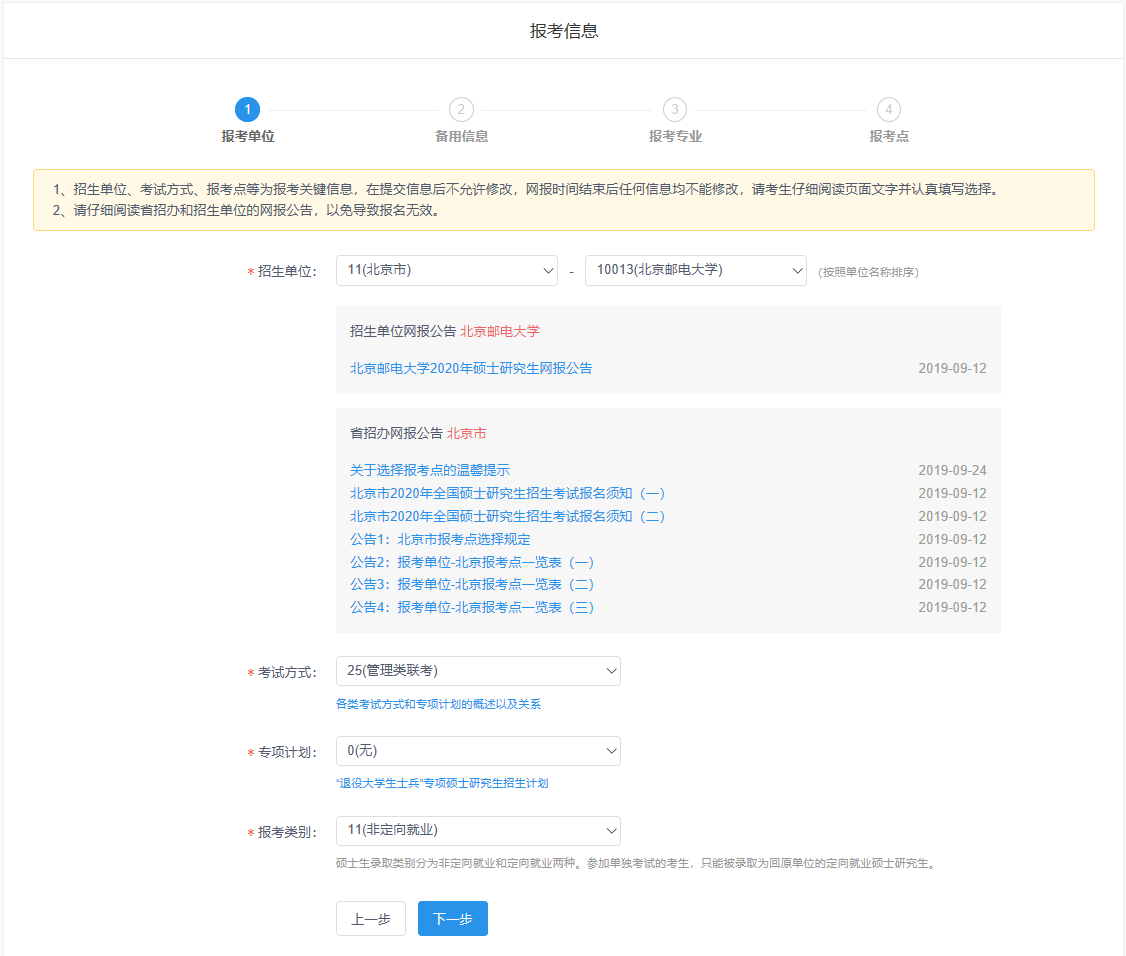The width and height of the screenshot is (1126, 956).
Task: Open 公告1：北京市报考点选择规定
Action: coord(440,539)
